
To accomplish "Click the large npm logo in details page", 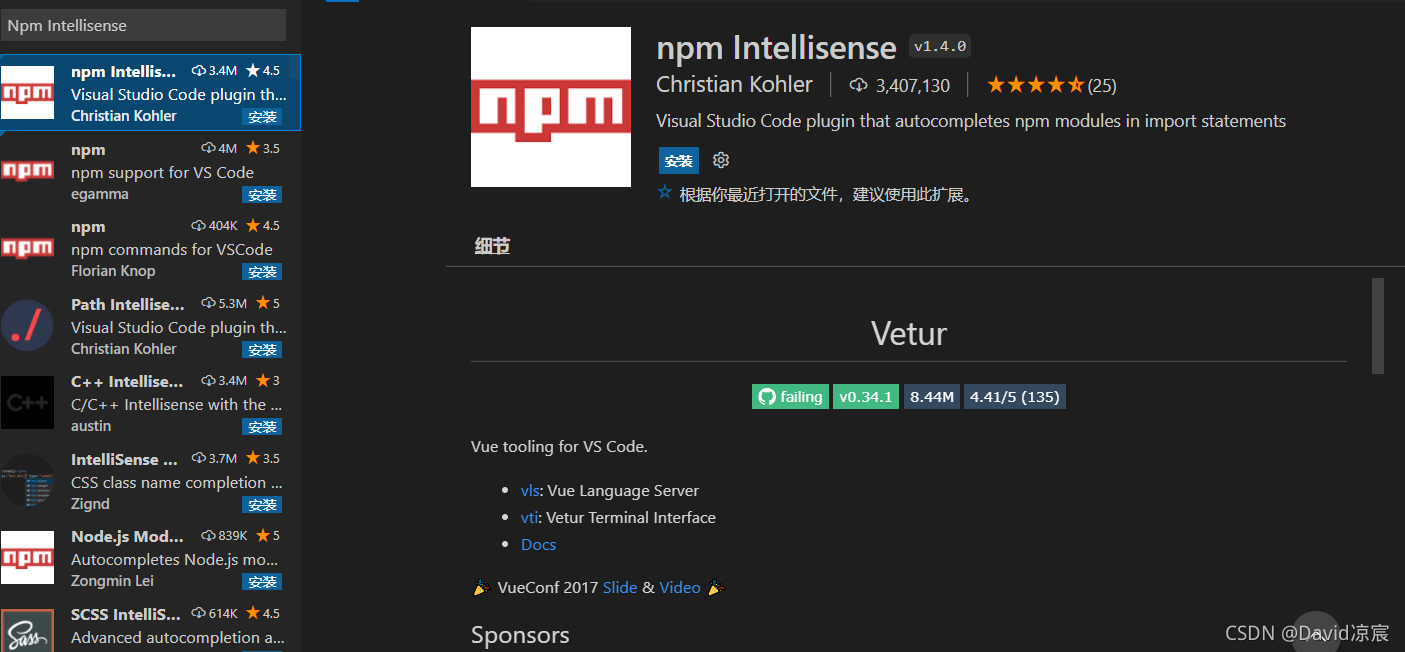I will [551, 107].
